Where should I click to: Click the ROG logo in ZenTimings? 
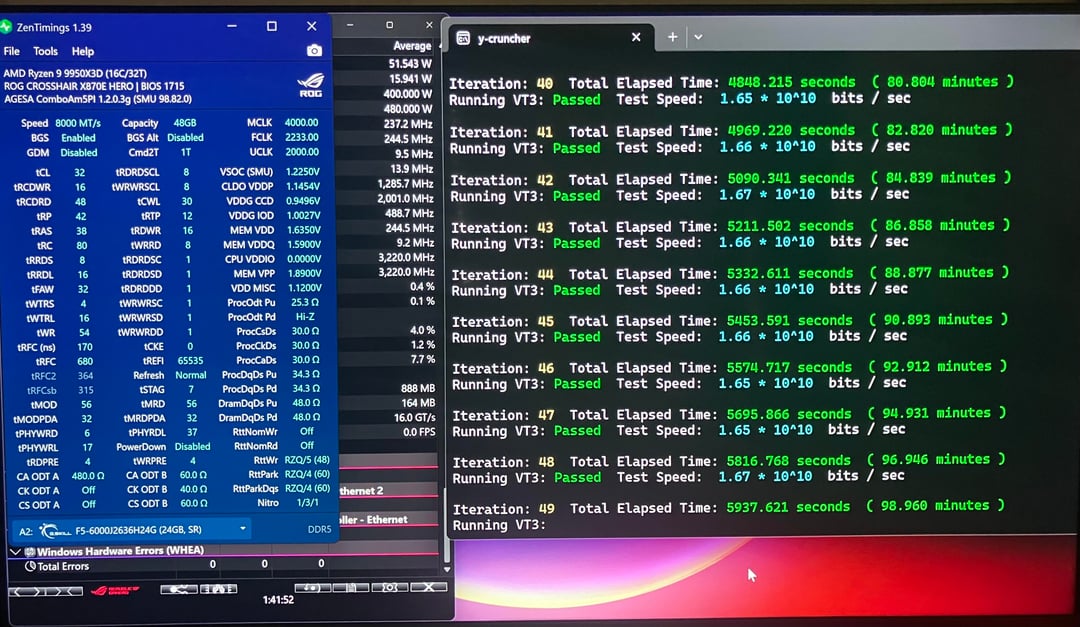(311, 85)
